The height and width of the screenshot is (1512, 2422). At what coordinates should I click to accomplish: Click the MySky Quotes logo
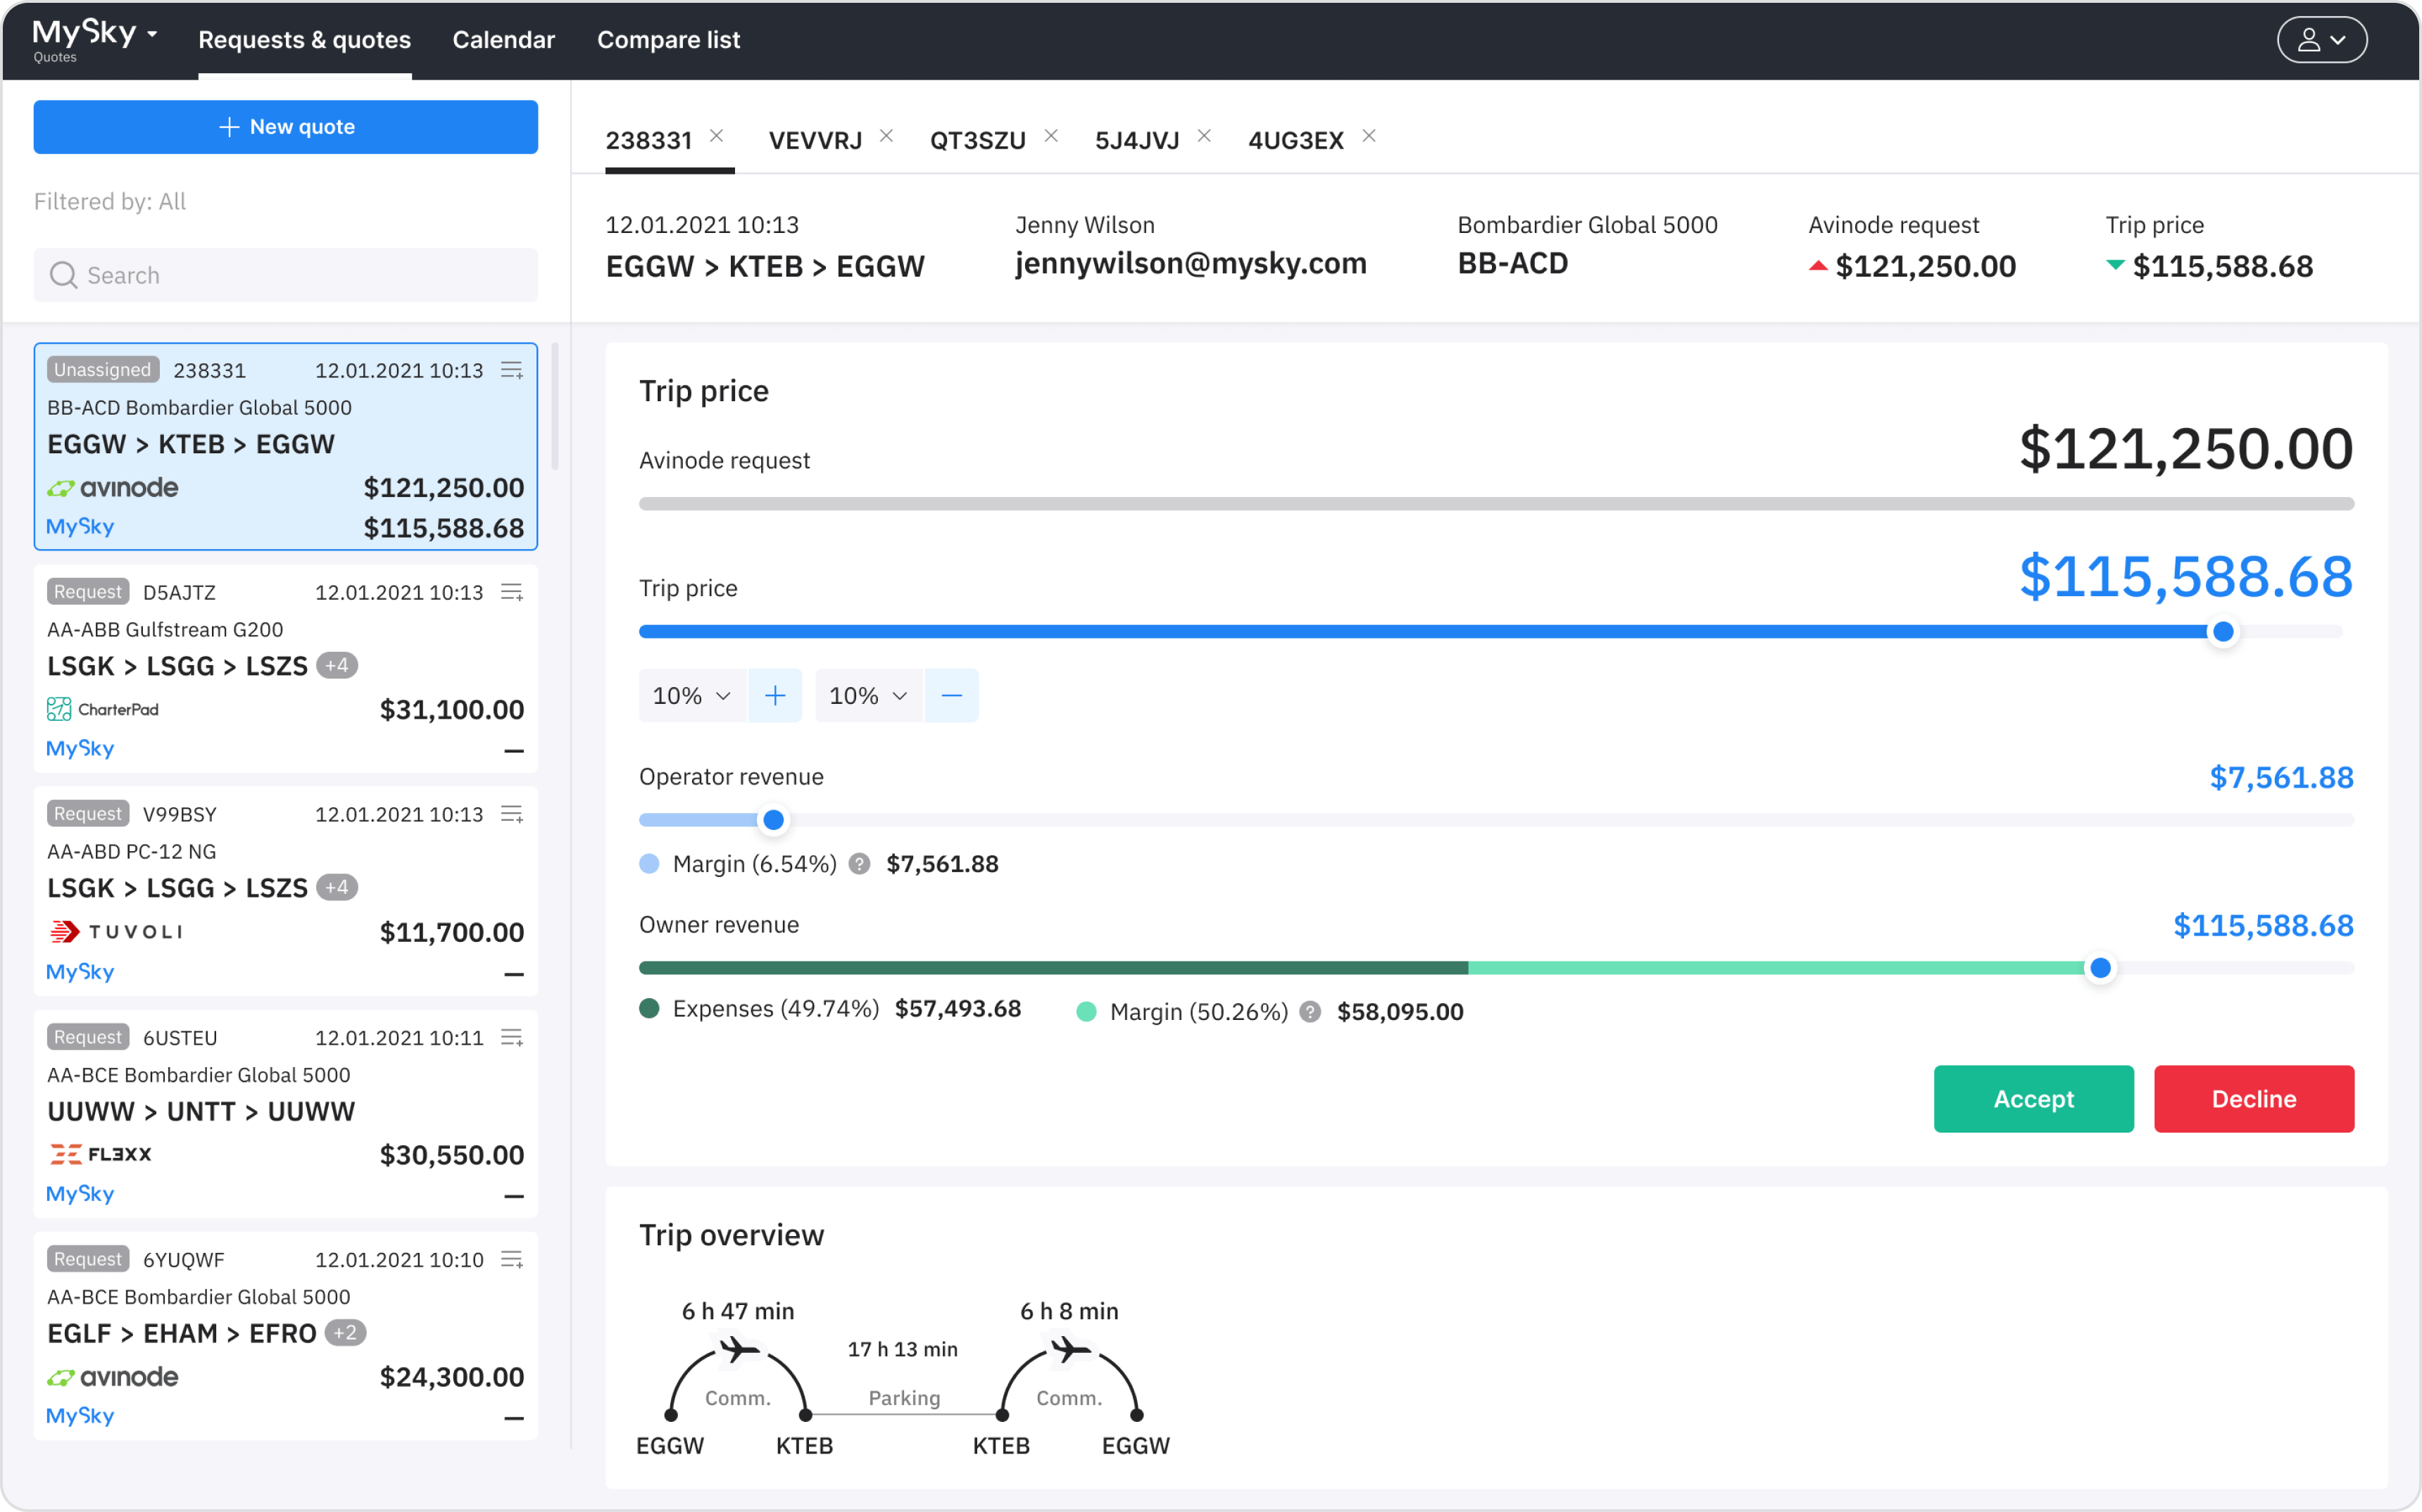84,40
